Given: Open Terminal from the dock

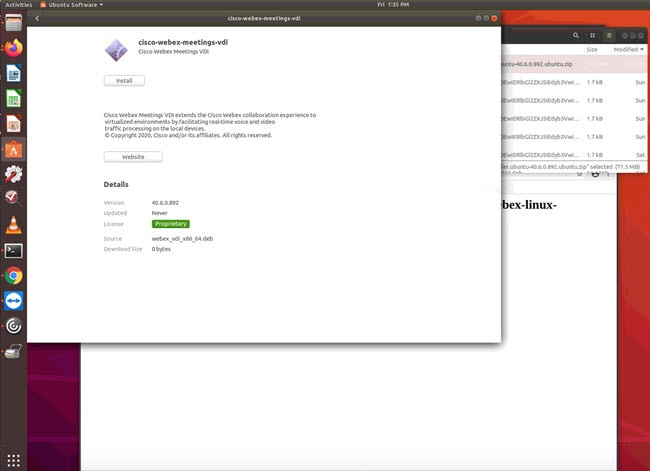Looking at the screenshot, I should tap(13, 250).
